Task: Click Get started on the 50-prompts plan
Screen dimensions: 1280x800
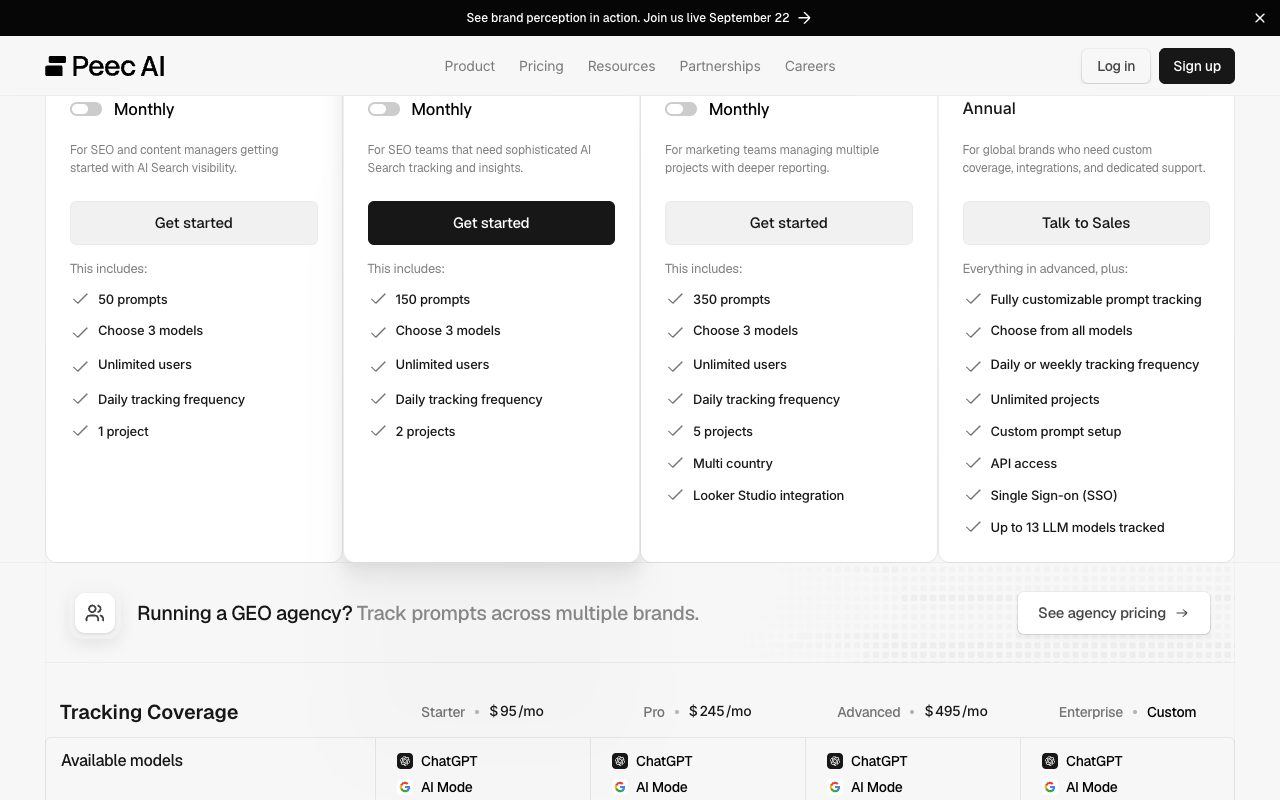Action: [194, 223]
